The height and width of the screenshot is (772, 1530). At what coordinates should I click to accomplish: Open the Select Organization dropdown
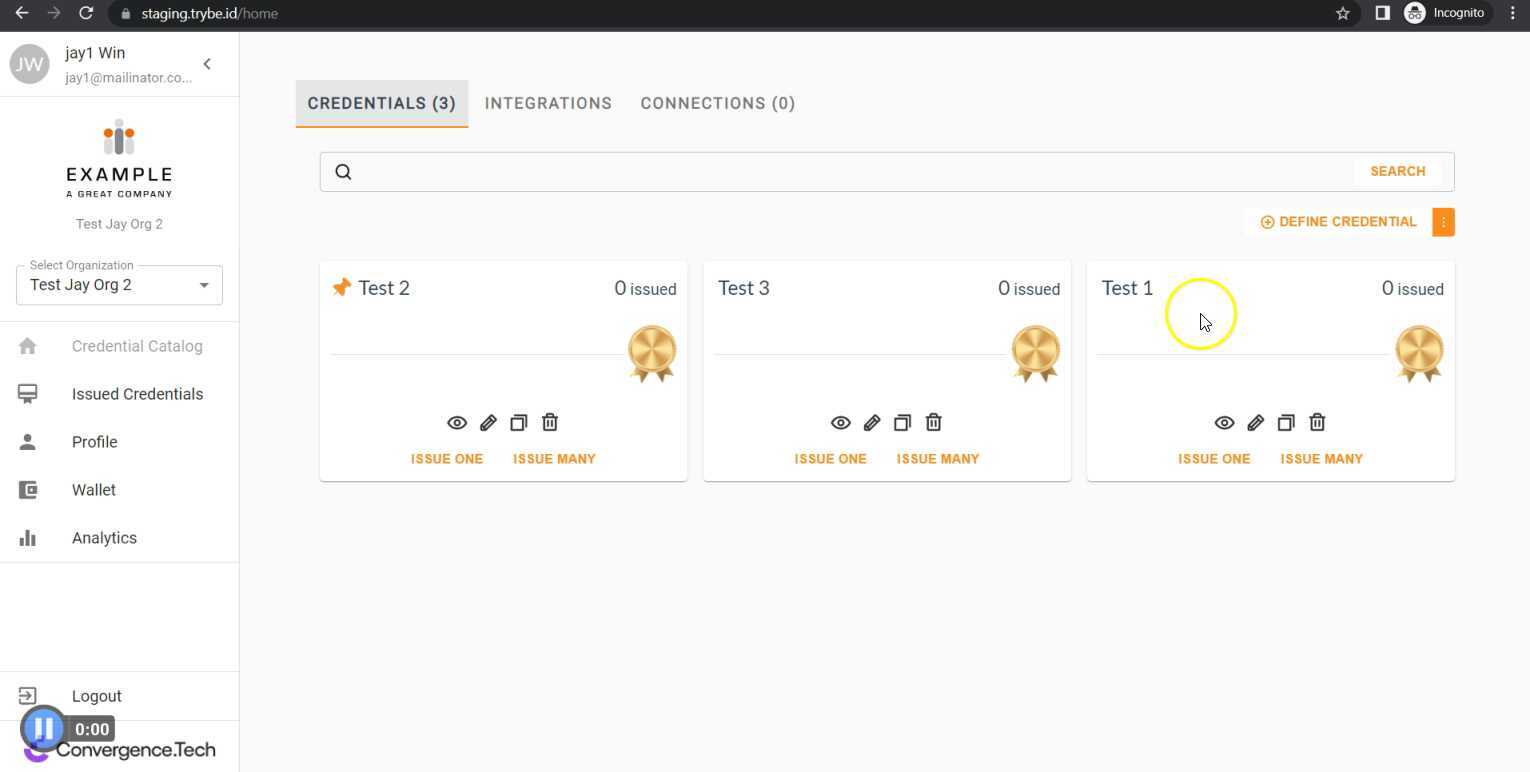click(119, 285)
